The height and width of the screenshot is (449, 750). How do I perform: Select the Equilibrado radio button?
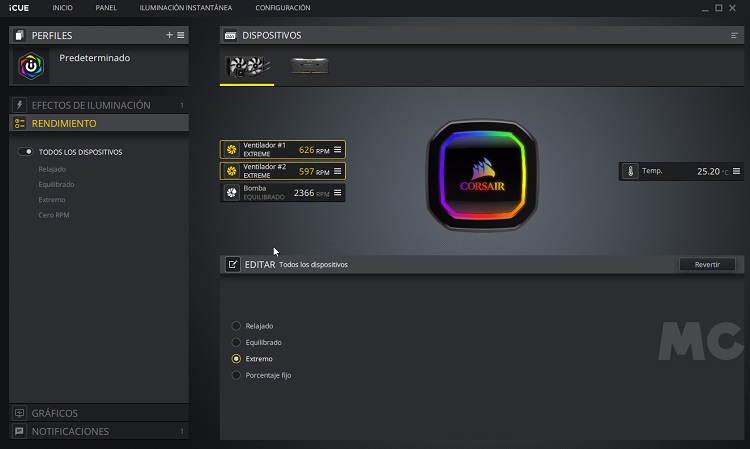pos(236,342)
